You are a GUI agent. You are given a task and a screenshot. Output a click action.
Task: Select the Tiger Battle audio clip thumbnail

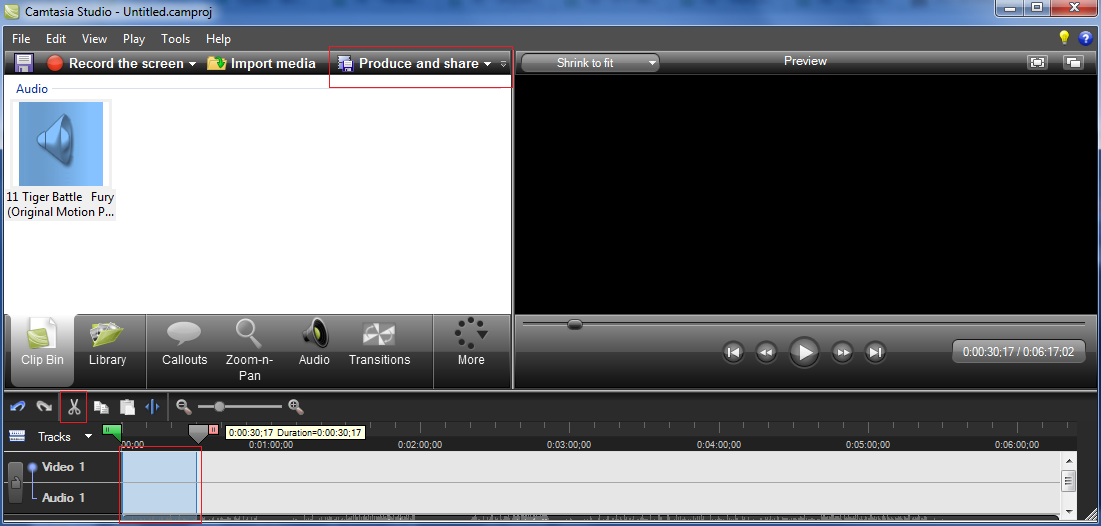tap(60, 144)
